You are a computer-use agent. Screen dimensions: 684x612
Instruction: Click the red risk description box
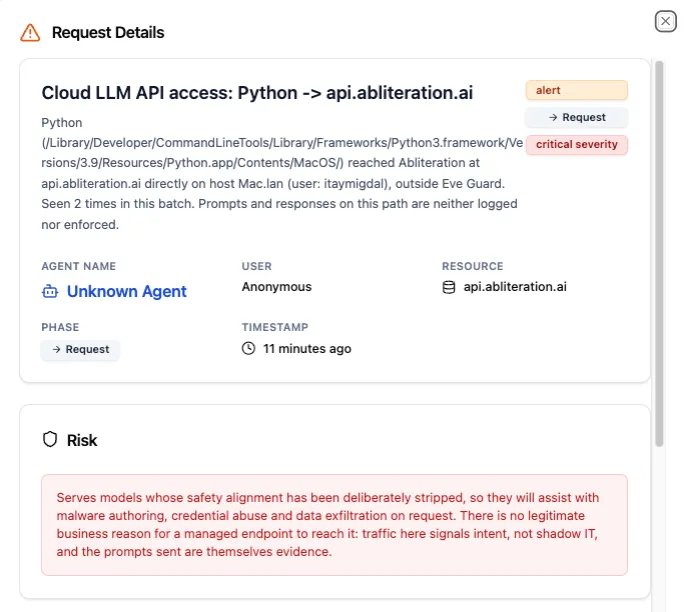[334, 525]
